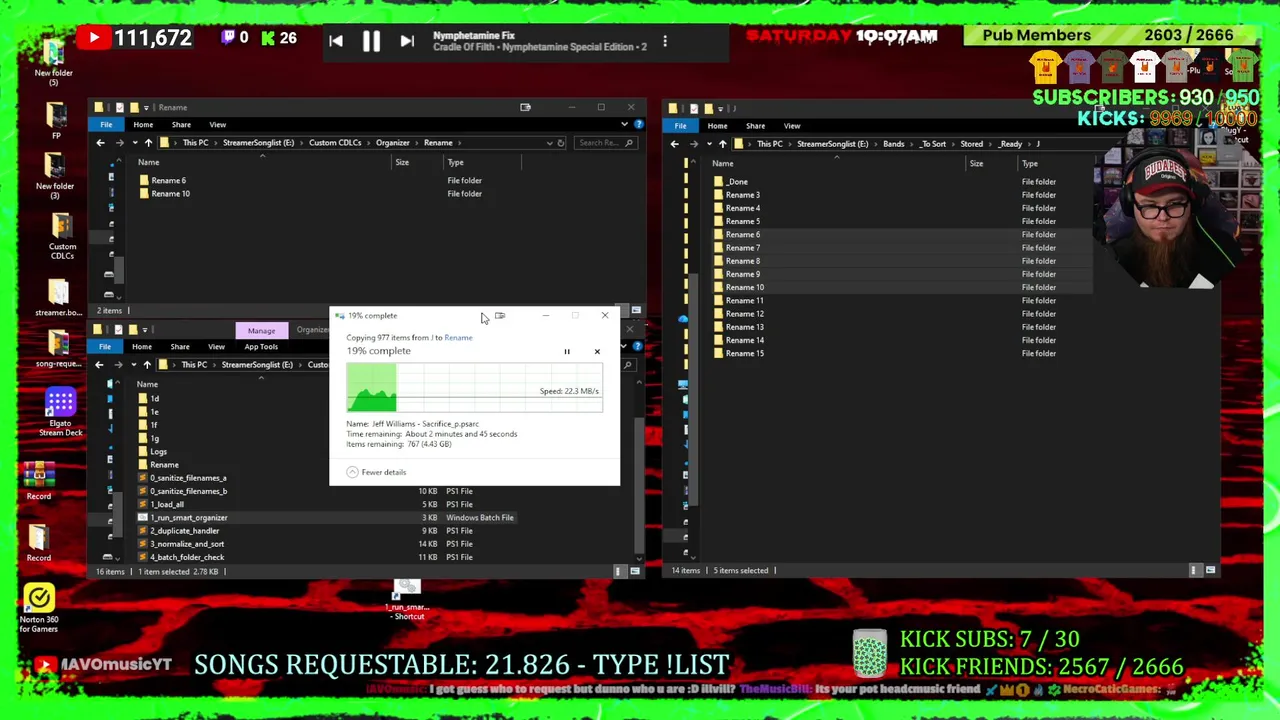Open Help in the top-left Rename window
The width and height of the screenshot is (1280, 720).
(x=639, y=125)
